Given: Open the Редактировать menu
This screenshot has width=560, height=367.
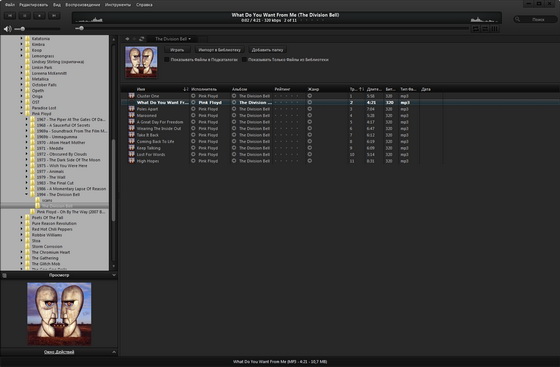Looking at the screenshot, I should point(34,5).
